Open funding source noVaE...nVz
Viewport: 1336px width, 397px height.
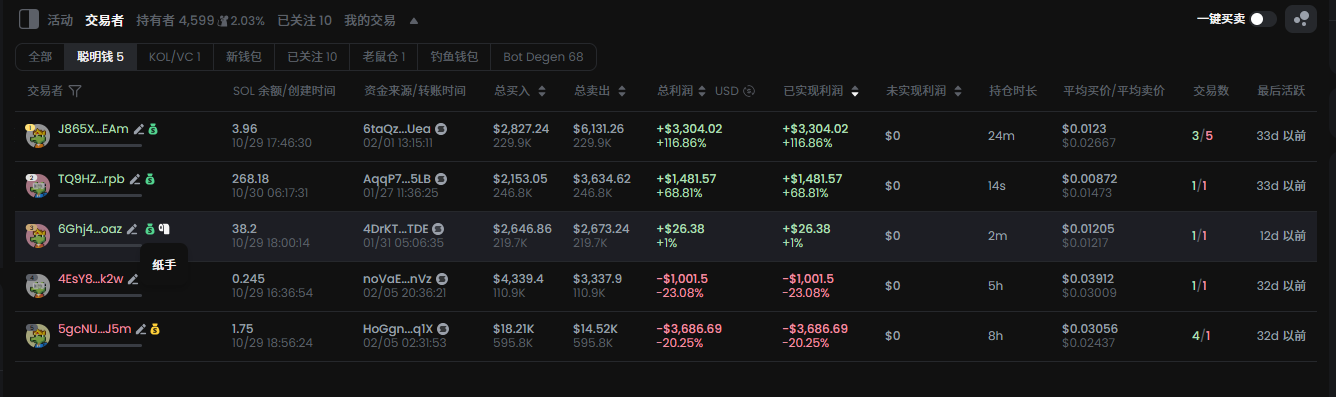click(x=398, y=279)
